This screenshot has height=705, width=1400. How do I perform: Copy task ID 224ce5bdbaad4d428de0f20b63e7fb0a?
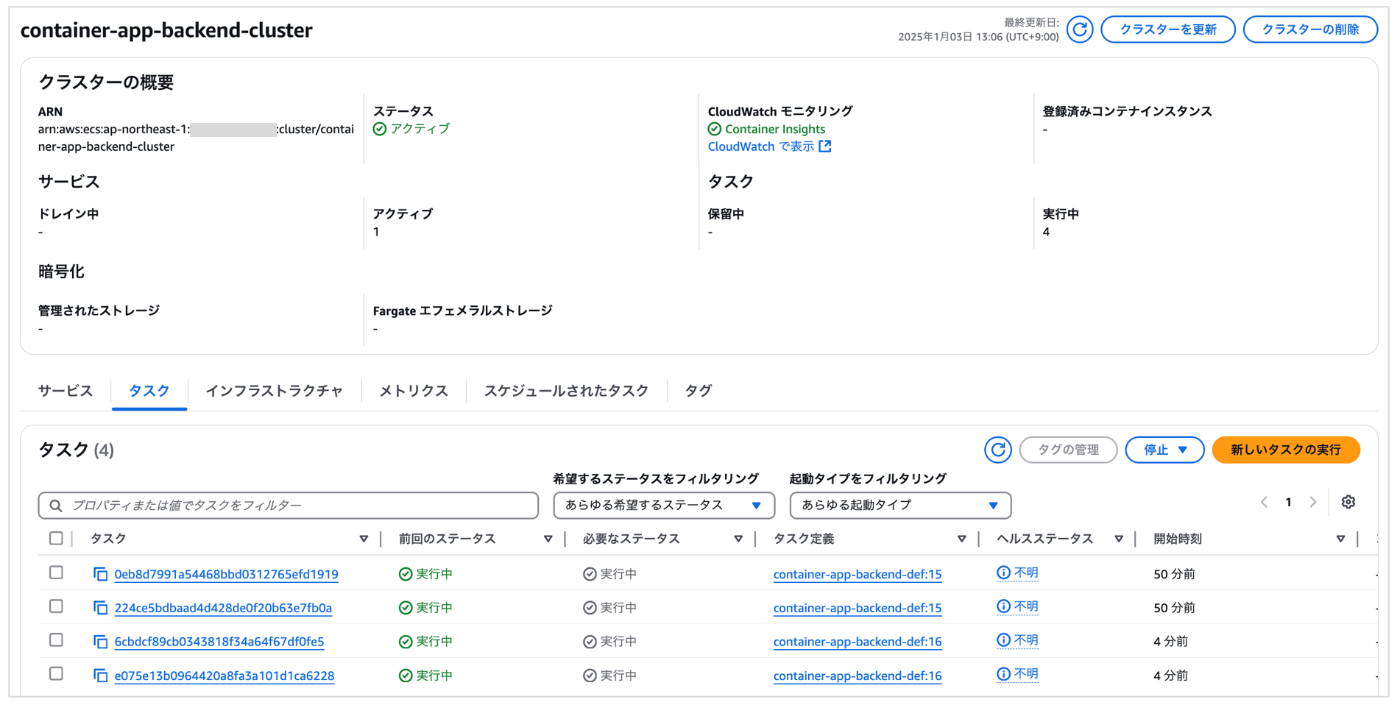tap(100, 608)
